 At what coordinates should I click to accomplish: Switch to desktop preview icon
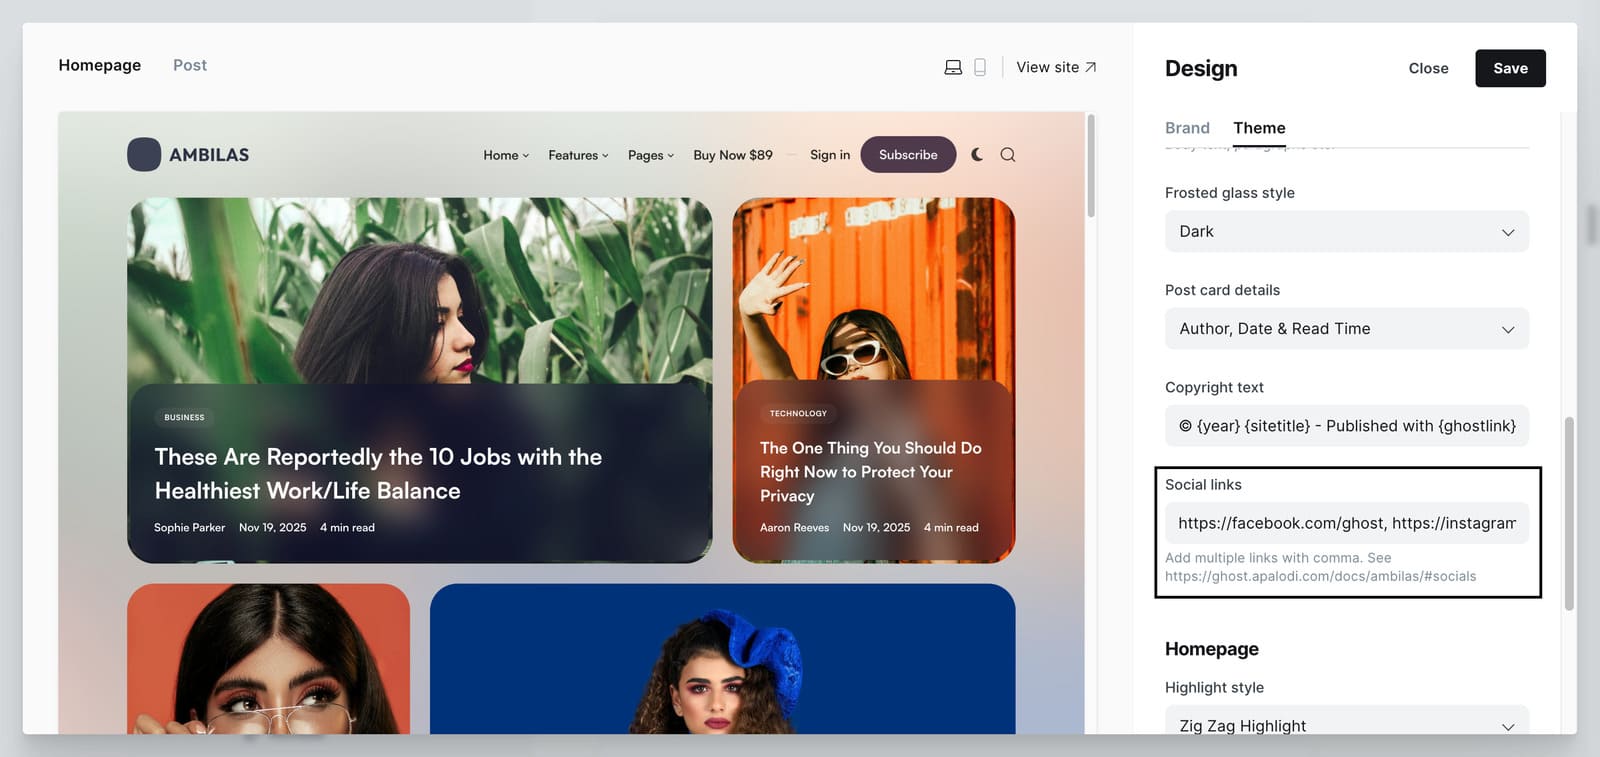click(x=953, y=67)
